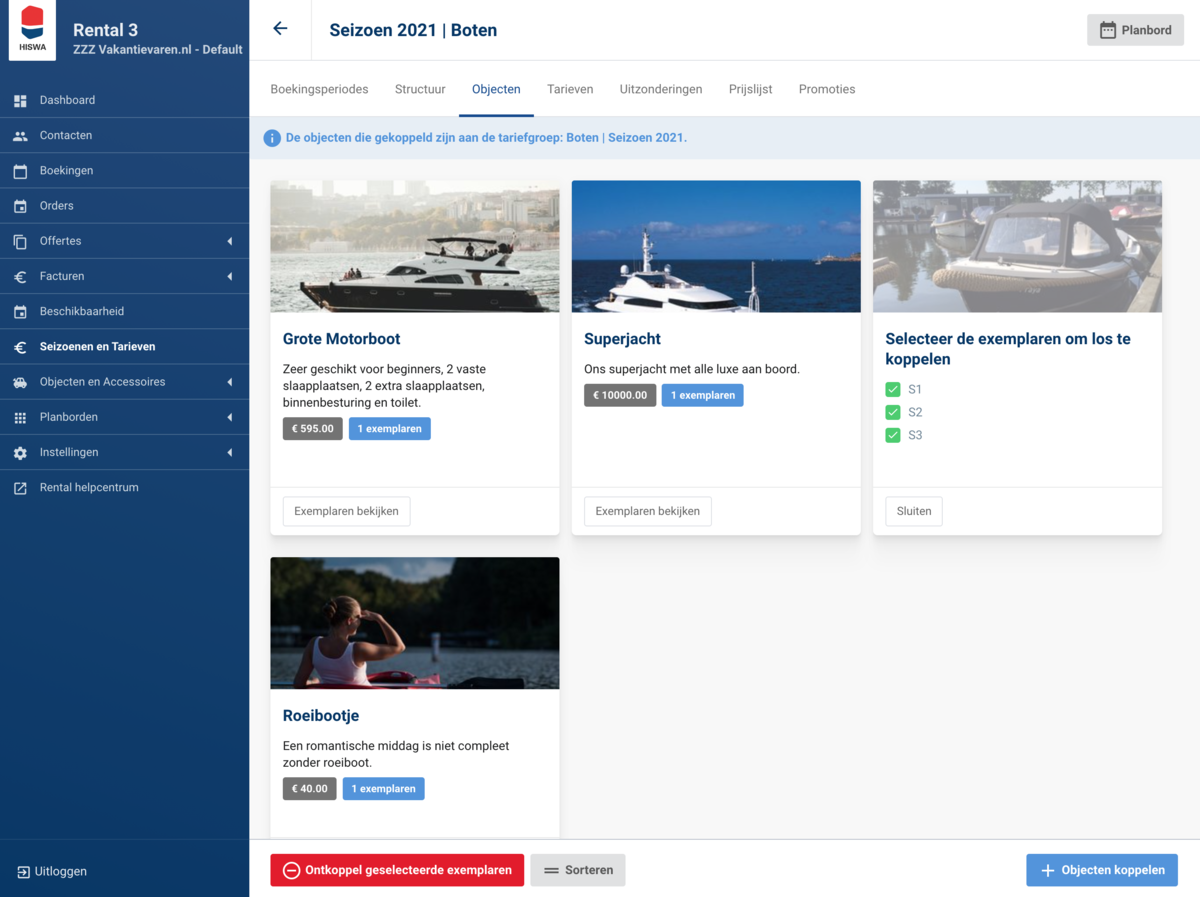Click the back arrow icon in header
The width and height of the screenshot is (1200, 897).
coord(280,29)
